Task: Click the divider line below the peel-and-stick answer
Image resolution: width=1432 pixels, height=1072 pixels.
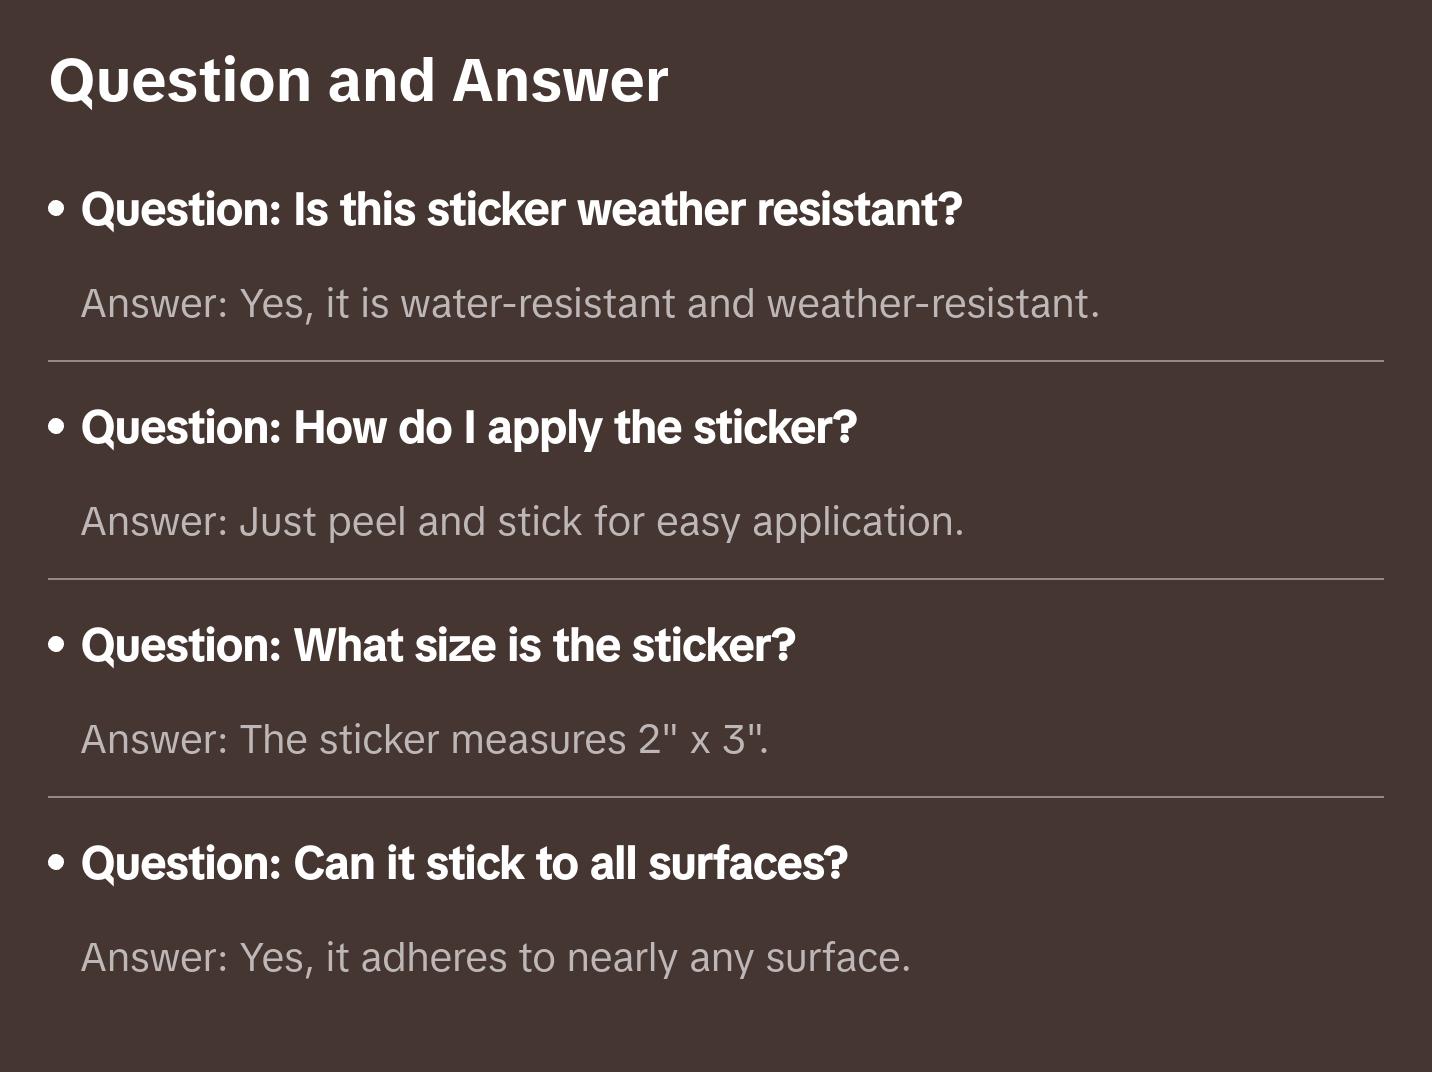Action: [x=716, y=579]
